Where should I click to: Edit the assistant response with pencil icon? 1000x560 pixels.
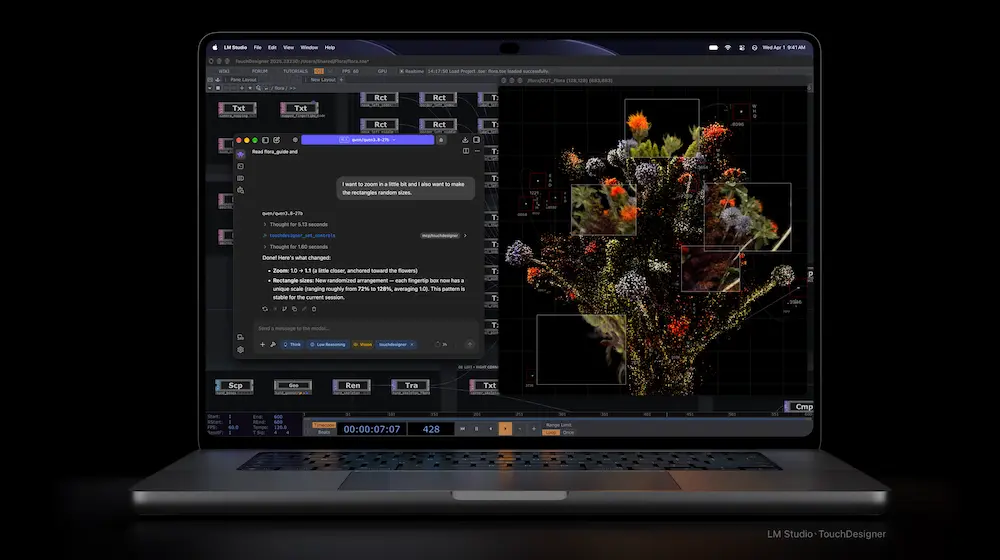pos(304,309)
